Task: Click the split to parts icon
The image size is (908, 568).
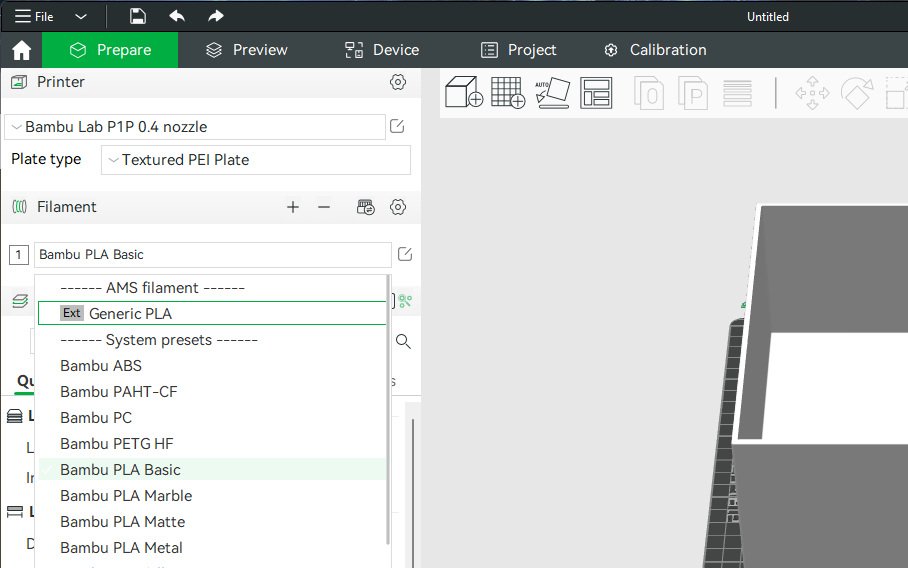Action: [693, 93]
